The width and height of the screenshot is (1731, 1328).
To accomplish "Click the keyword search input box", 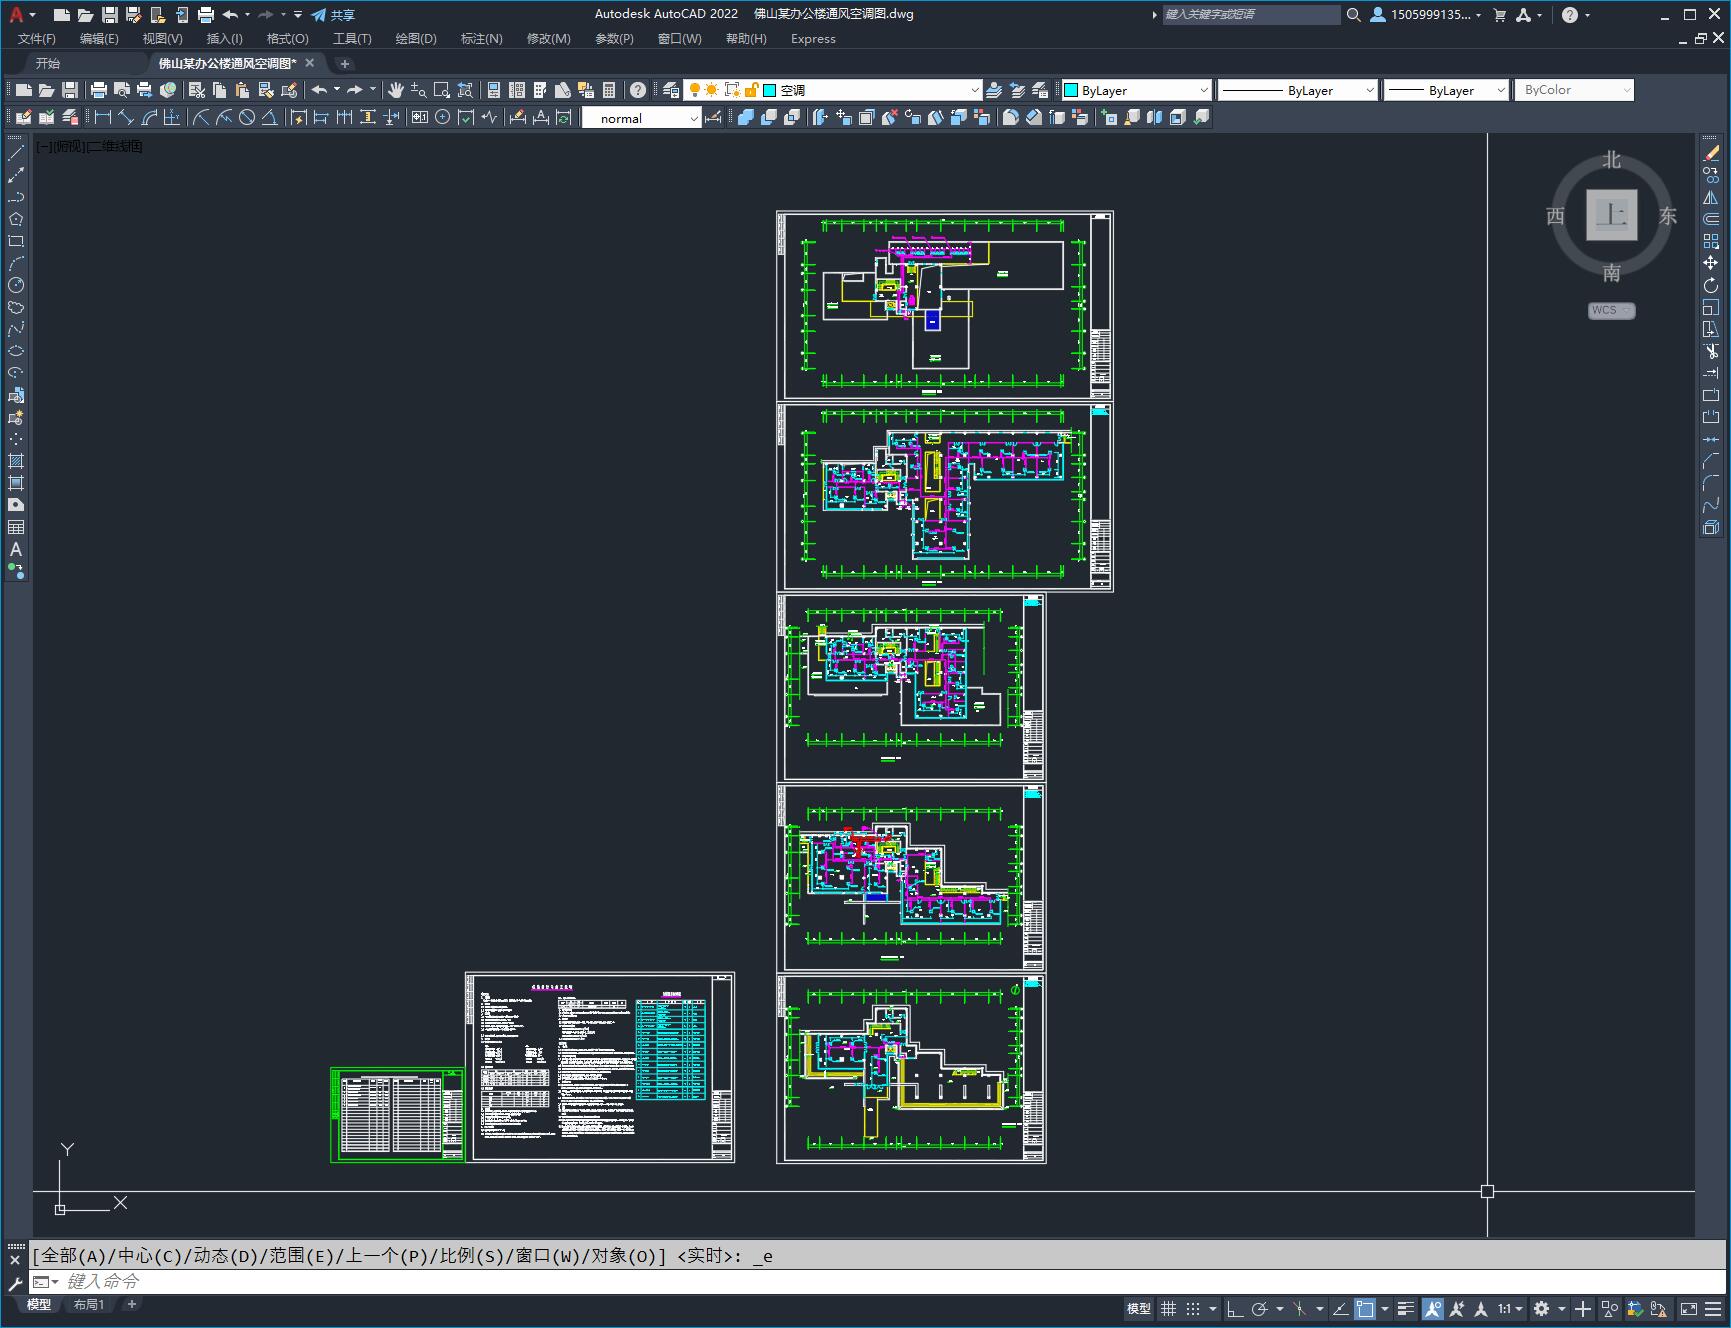I will [1251, 15].
